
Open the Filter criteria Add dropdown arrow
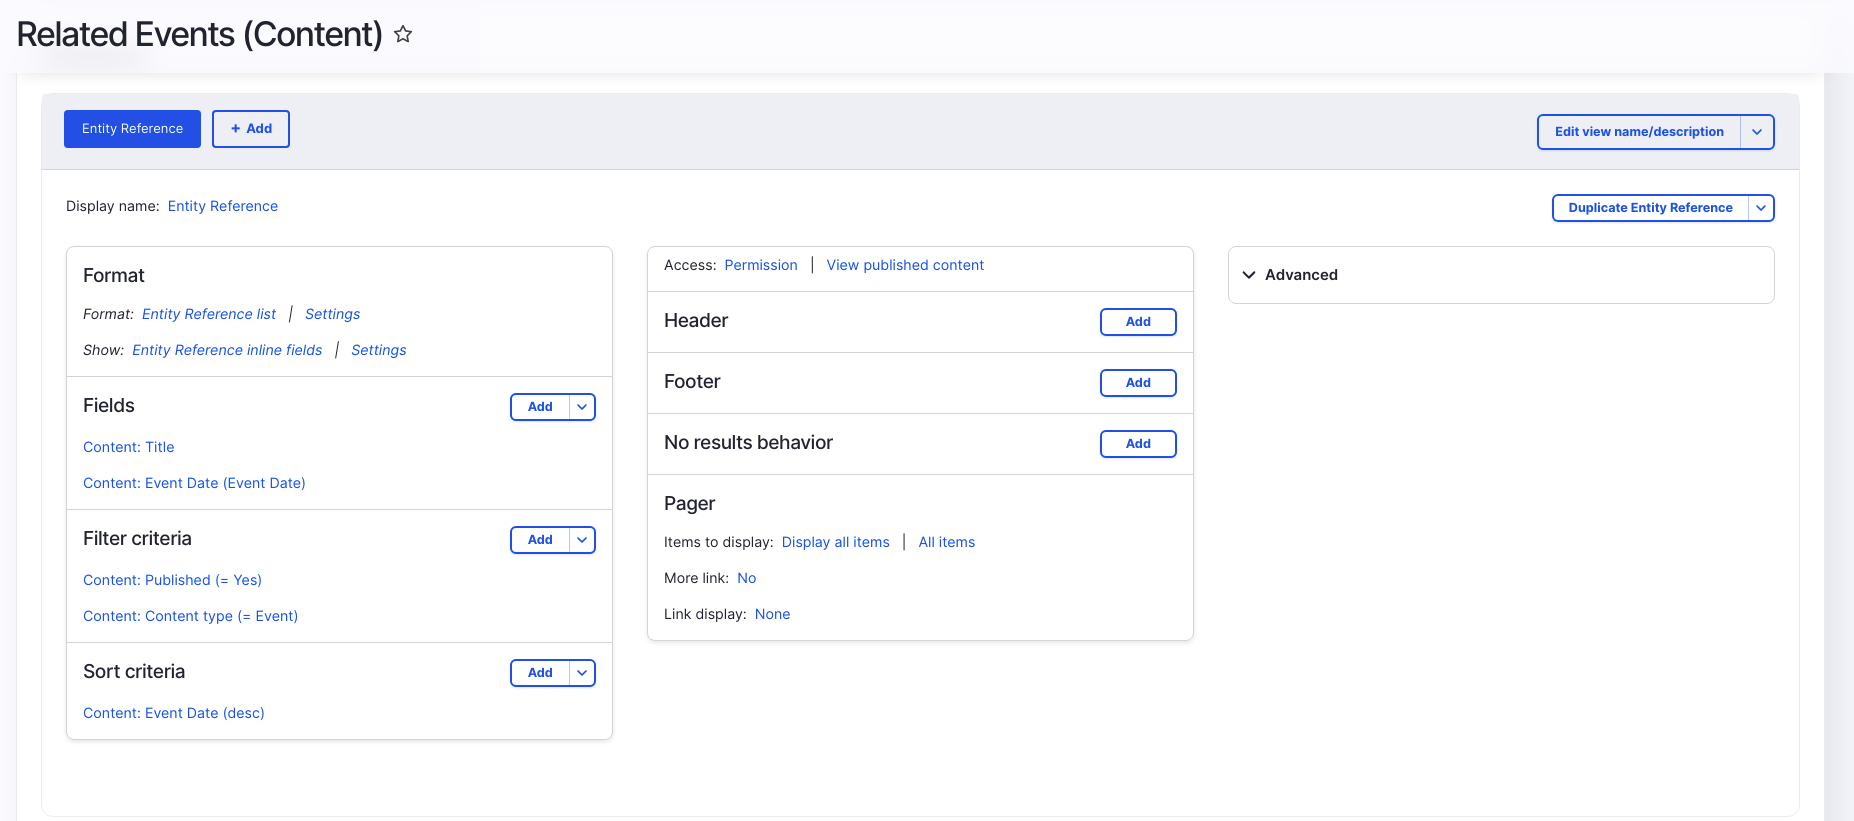click(582, 540)
